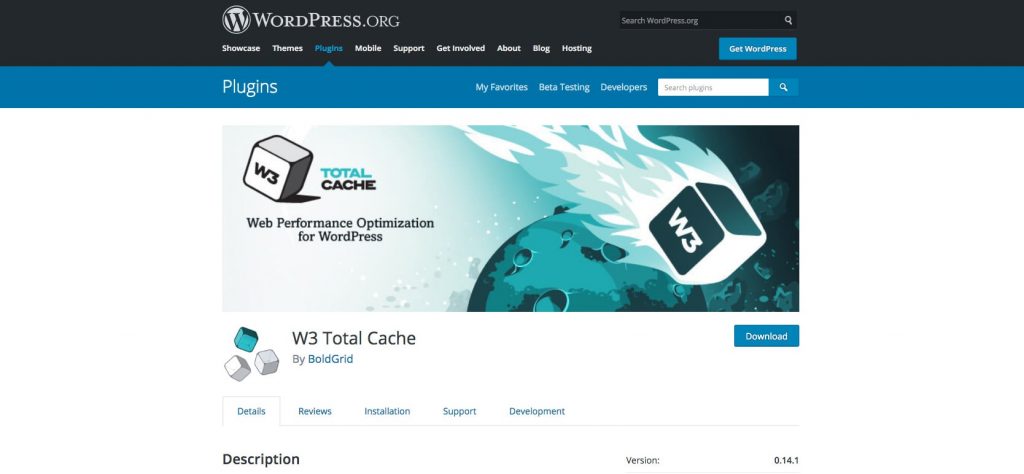1024x474 pixels.
Task: Open the Developers link
Action: pyautogui.click(x=624, y=87)
